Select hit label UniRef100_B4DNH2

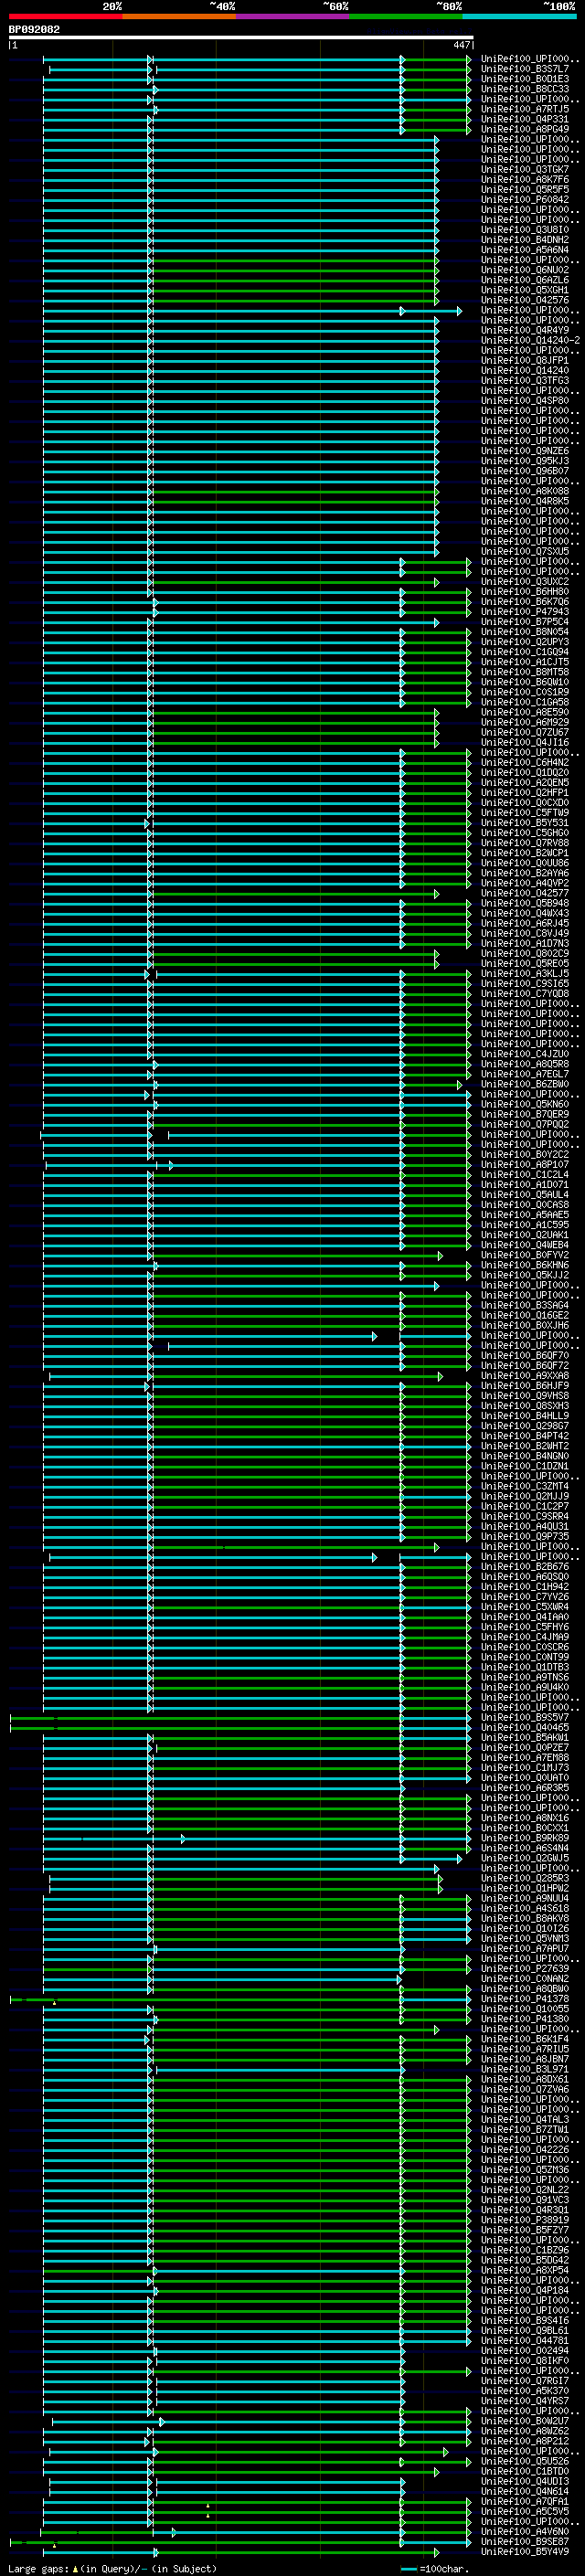click(x=525, y=240)
